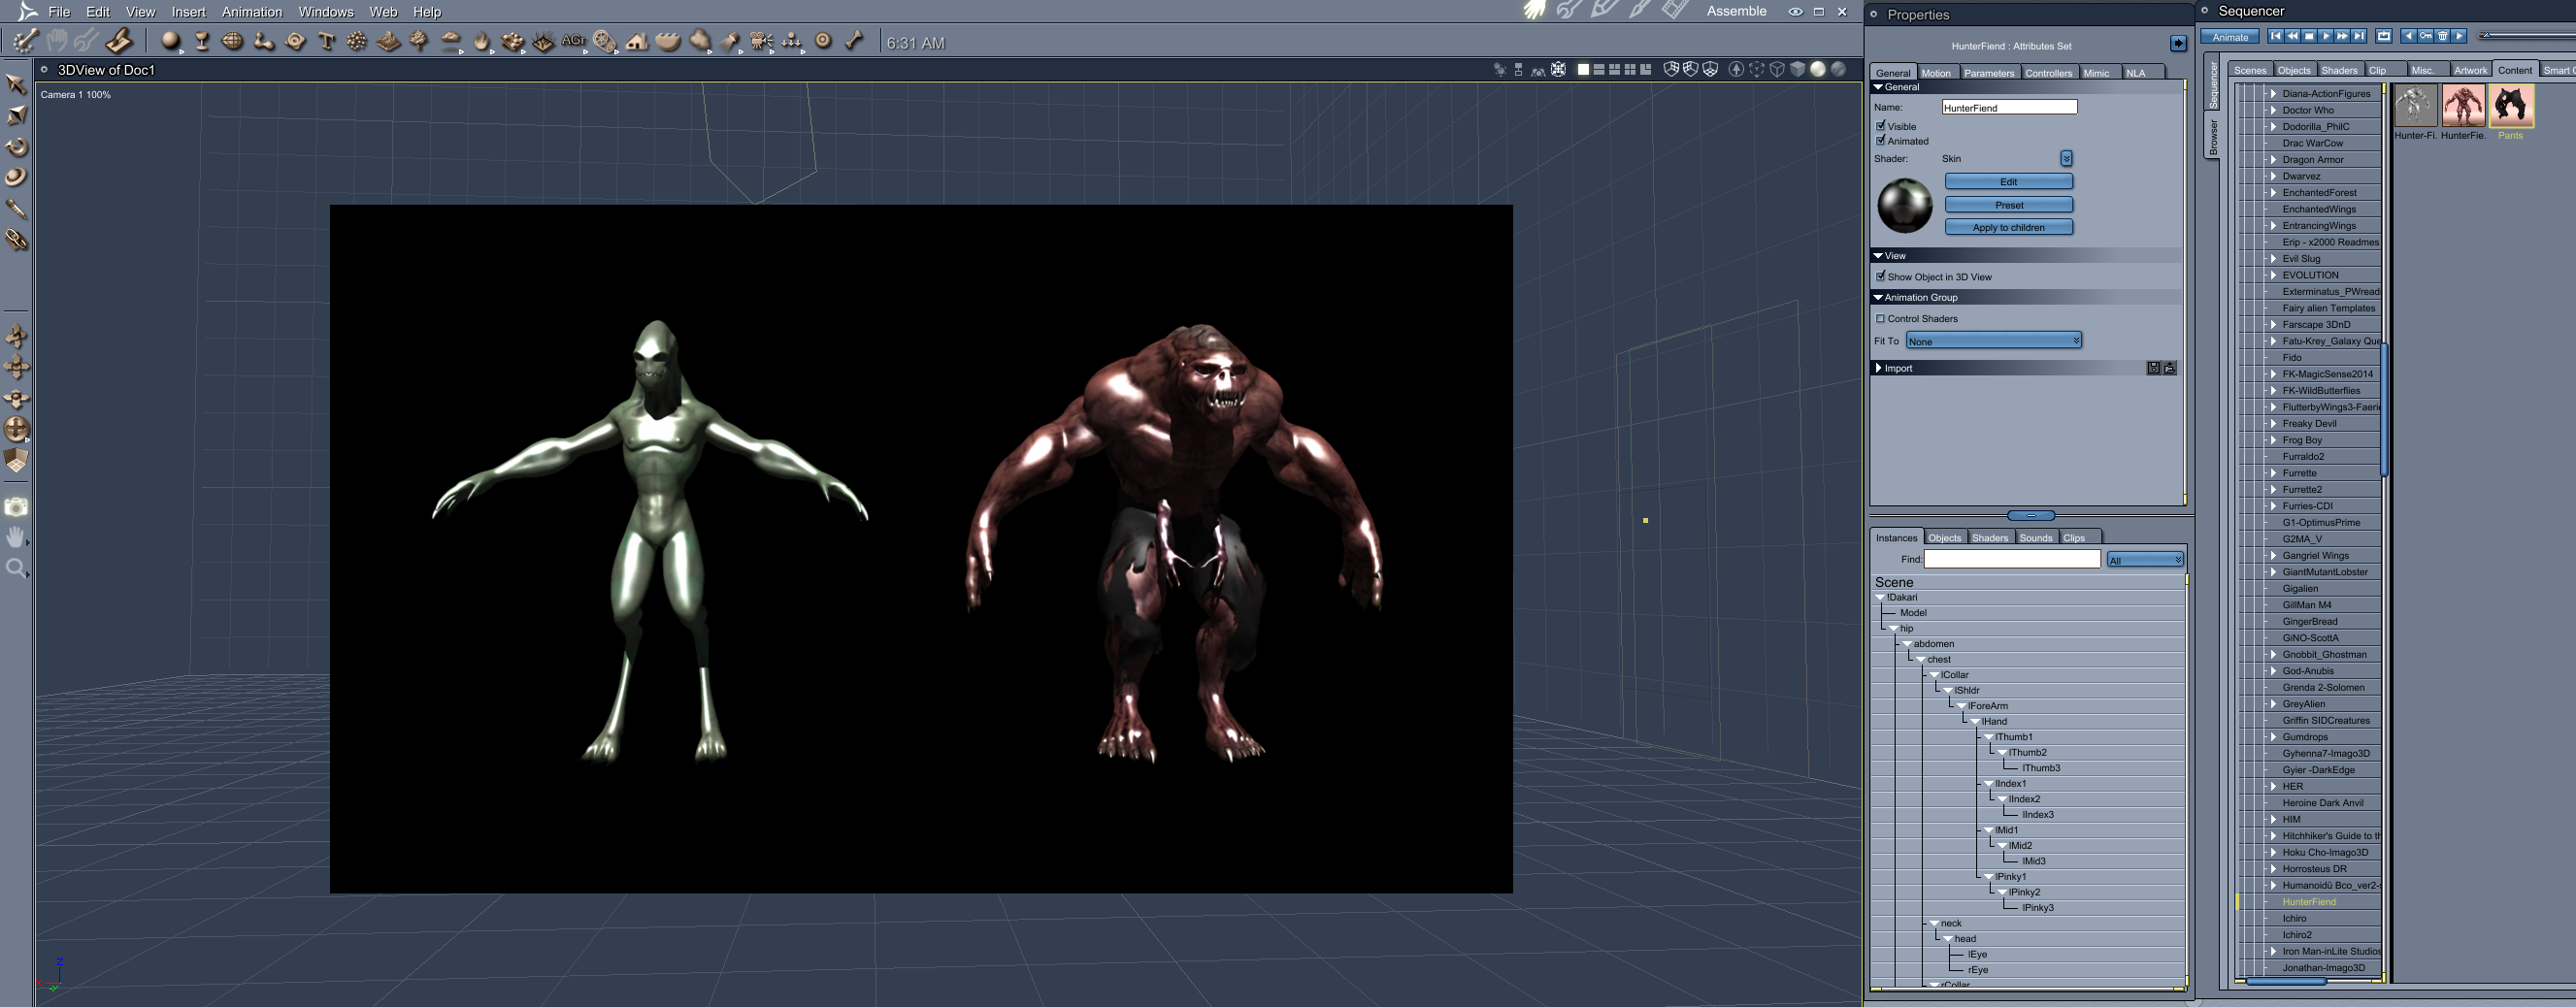Viewport: 2576px width, 1007px height.
Task: Select the arrow selection tool
Action: [x=16, y=85]
